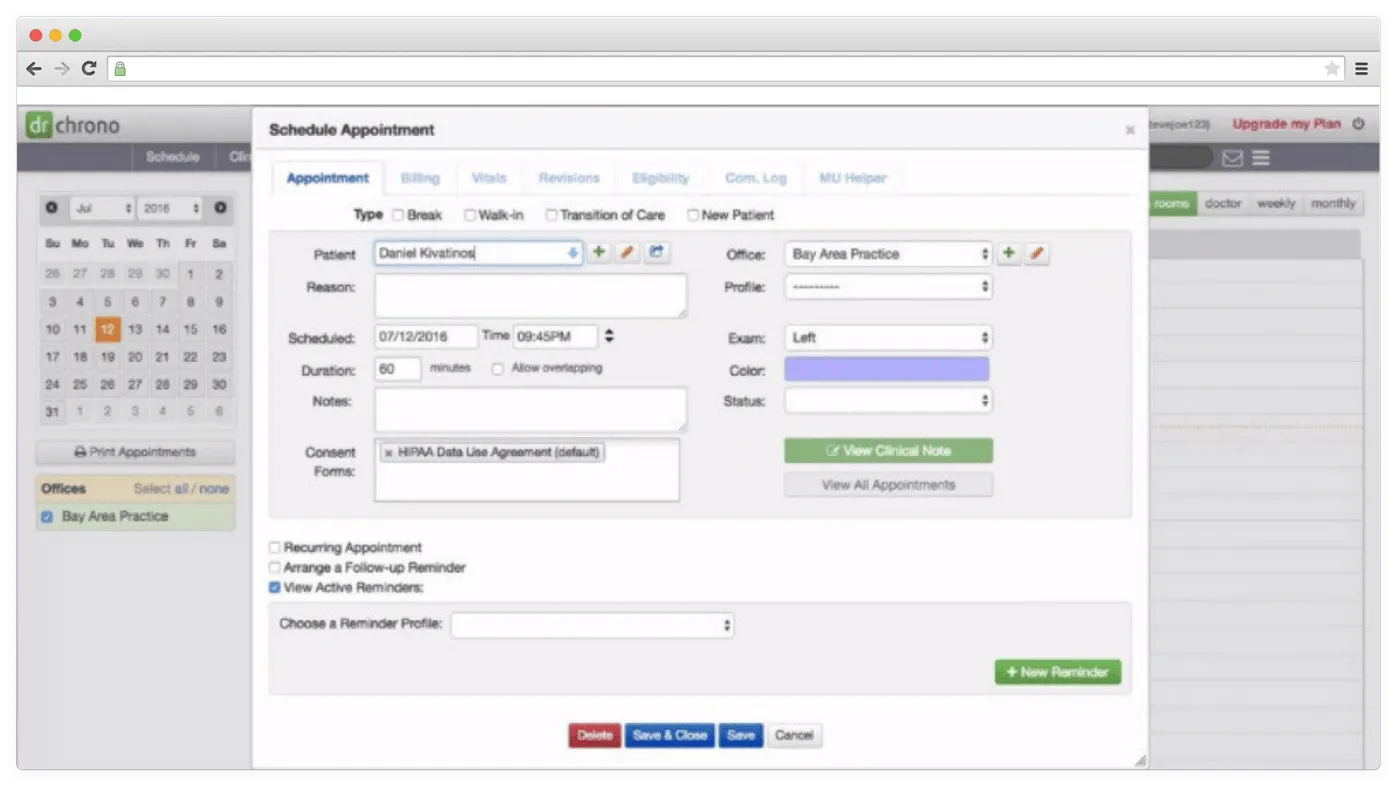Switch to the Eligibility tab

661,178
